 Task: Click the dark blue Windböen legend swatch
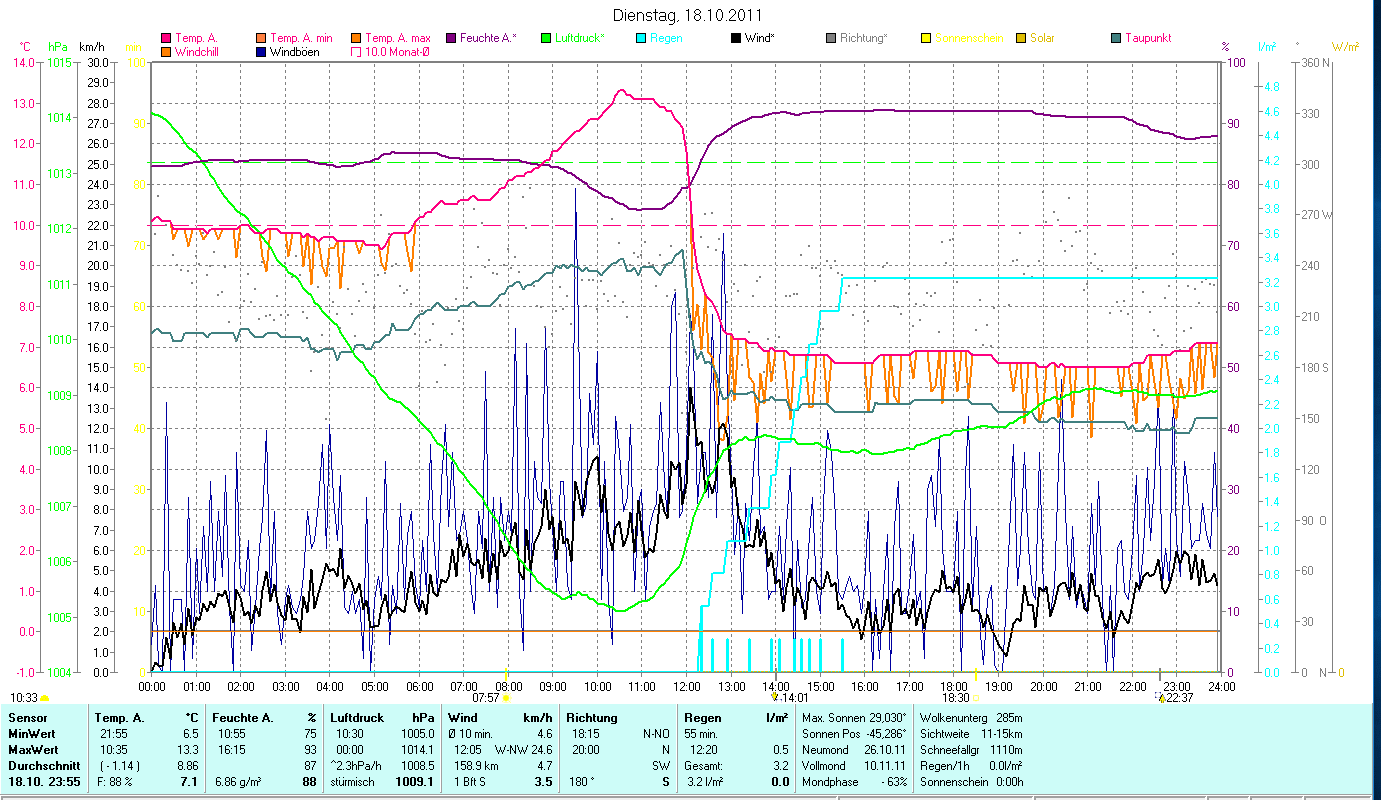[x=261, y=51]
